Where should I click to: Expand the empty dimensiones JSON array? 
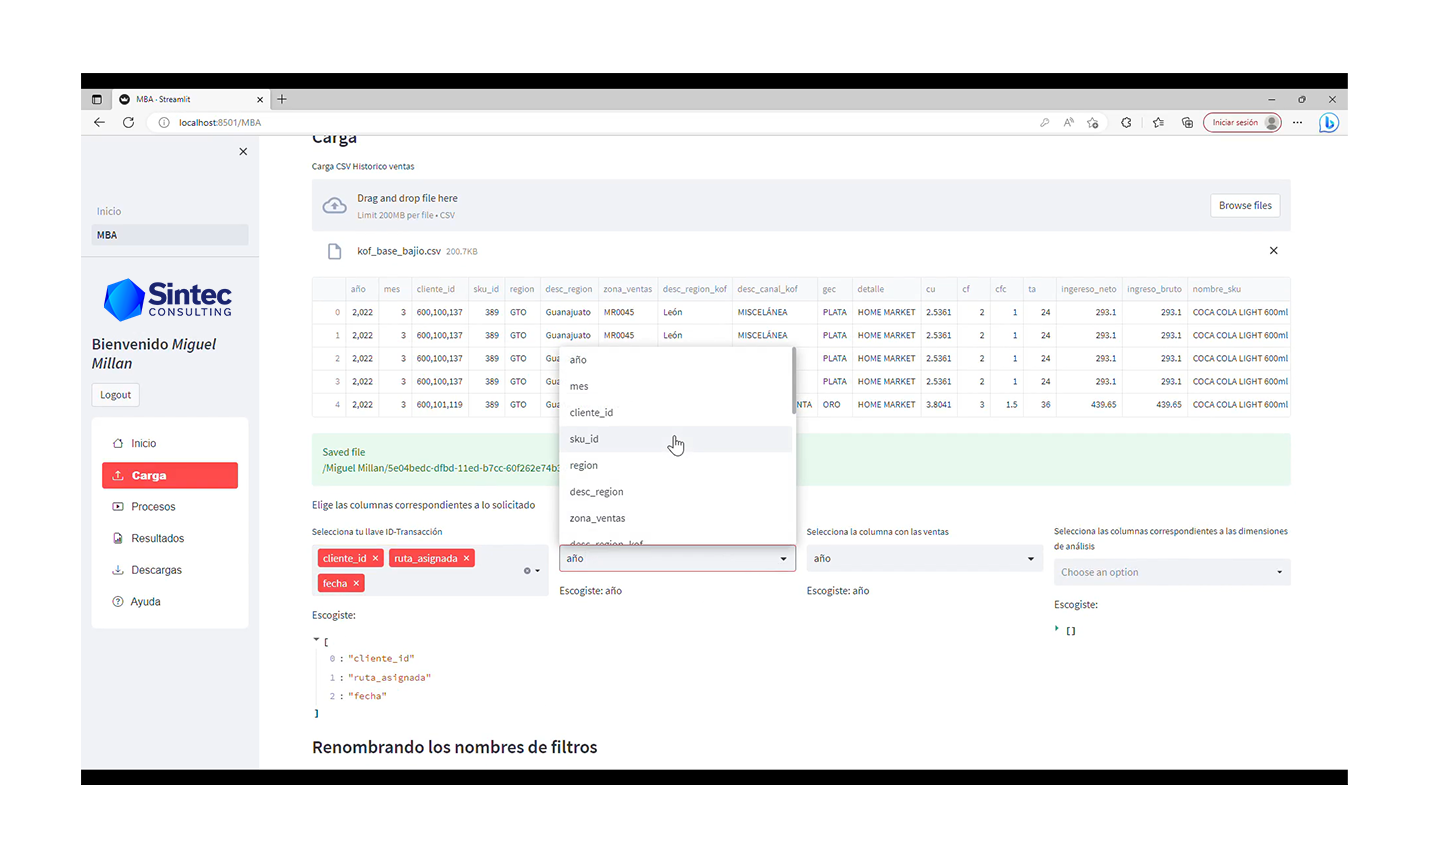point(1057,629)
